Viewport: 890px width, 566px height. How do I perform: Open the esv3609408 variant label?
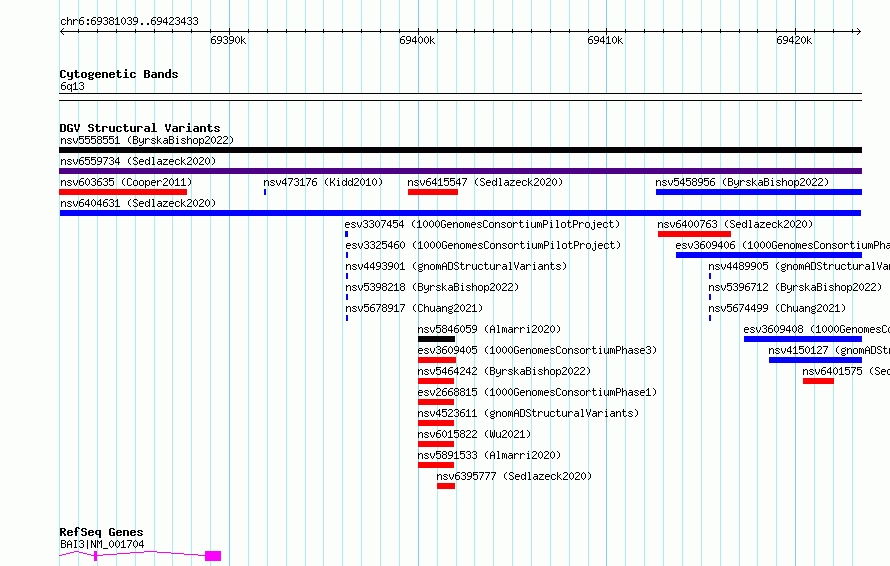[x=817, y=329]
